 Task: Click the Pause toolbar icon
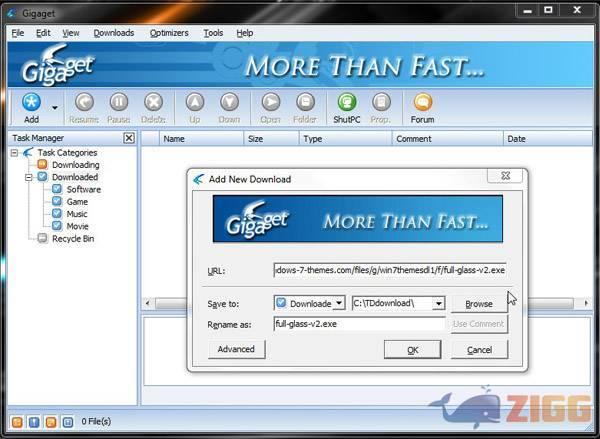tap(119, 103)
